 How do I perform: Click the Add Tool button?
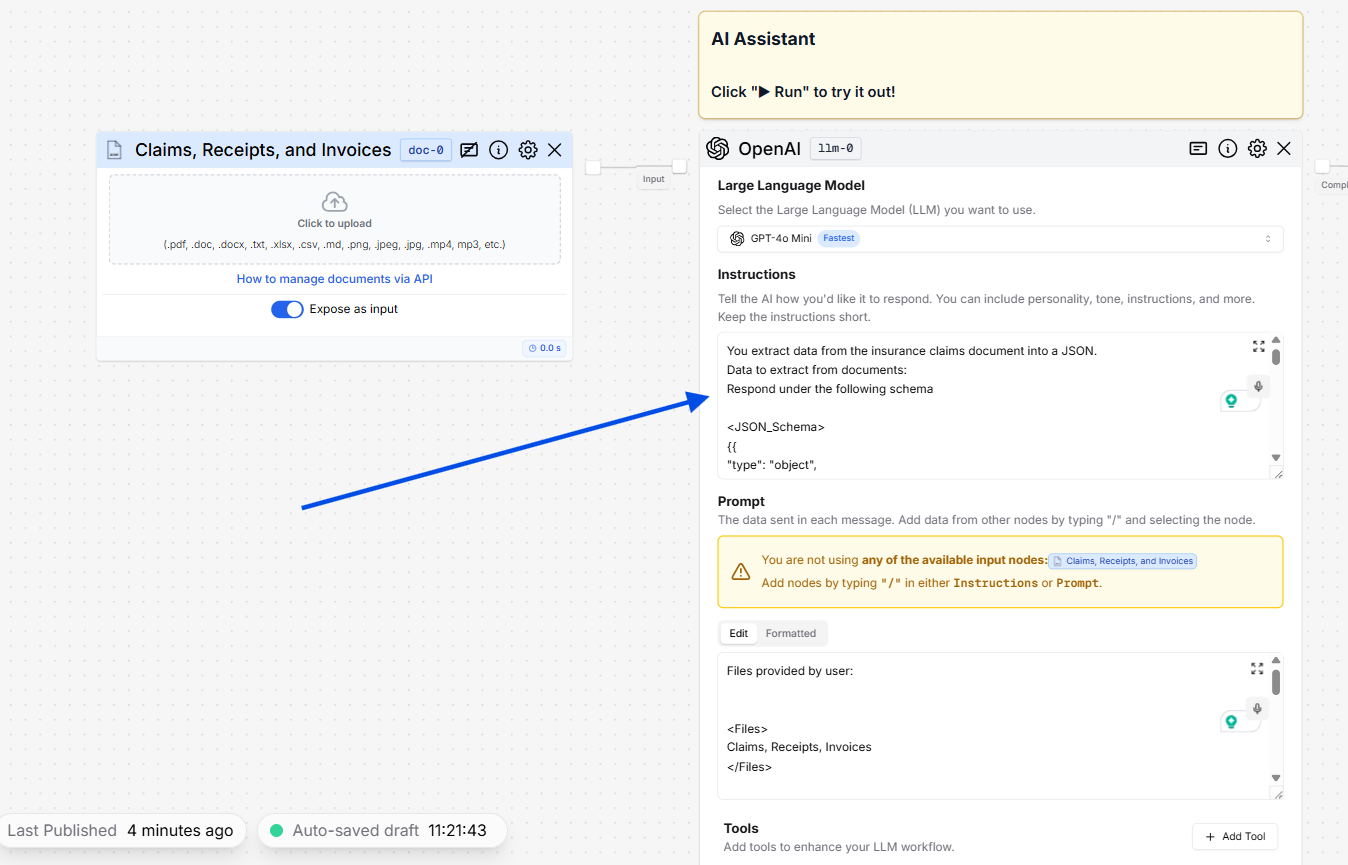point(1235,836)
